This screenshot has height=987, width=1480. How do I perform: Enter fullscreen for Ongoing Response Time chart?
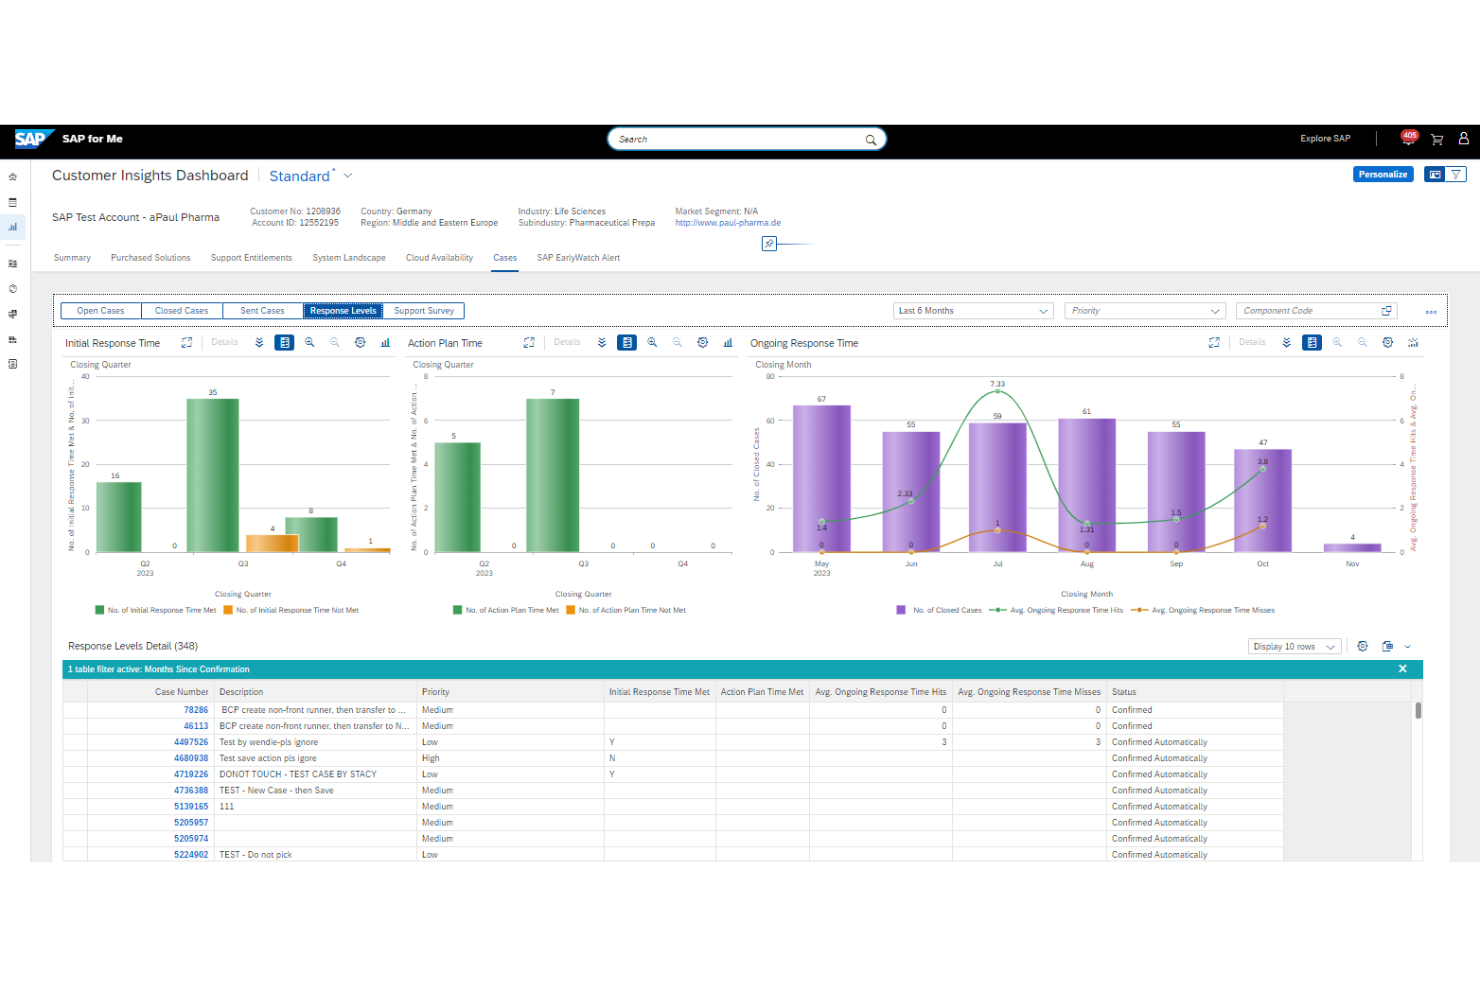click(1214, 343)
